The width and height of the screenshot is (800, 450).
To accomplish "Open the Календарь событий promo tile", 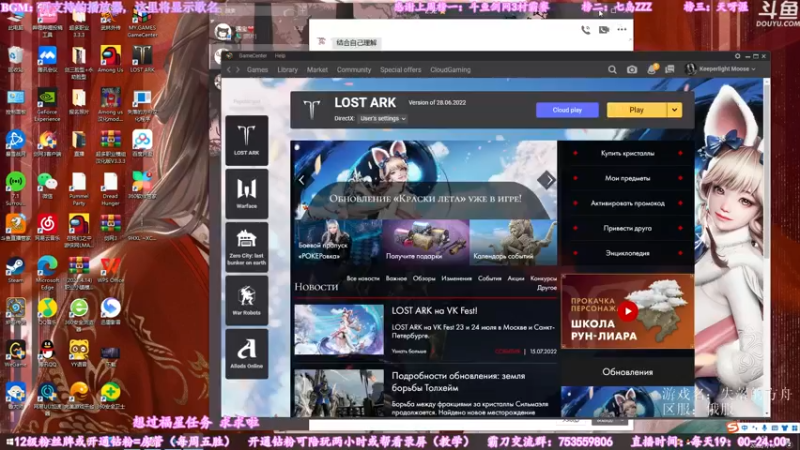I will click(513, 242).
